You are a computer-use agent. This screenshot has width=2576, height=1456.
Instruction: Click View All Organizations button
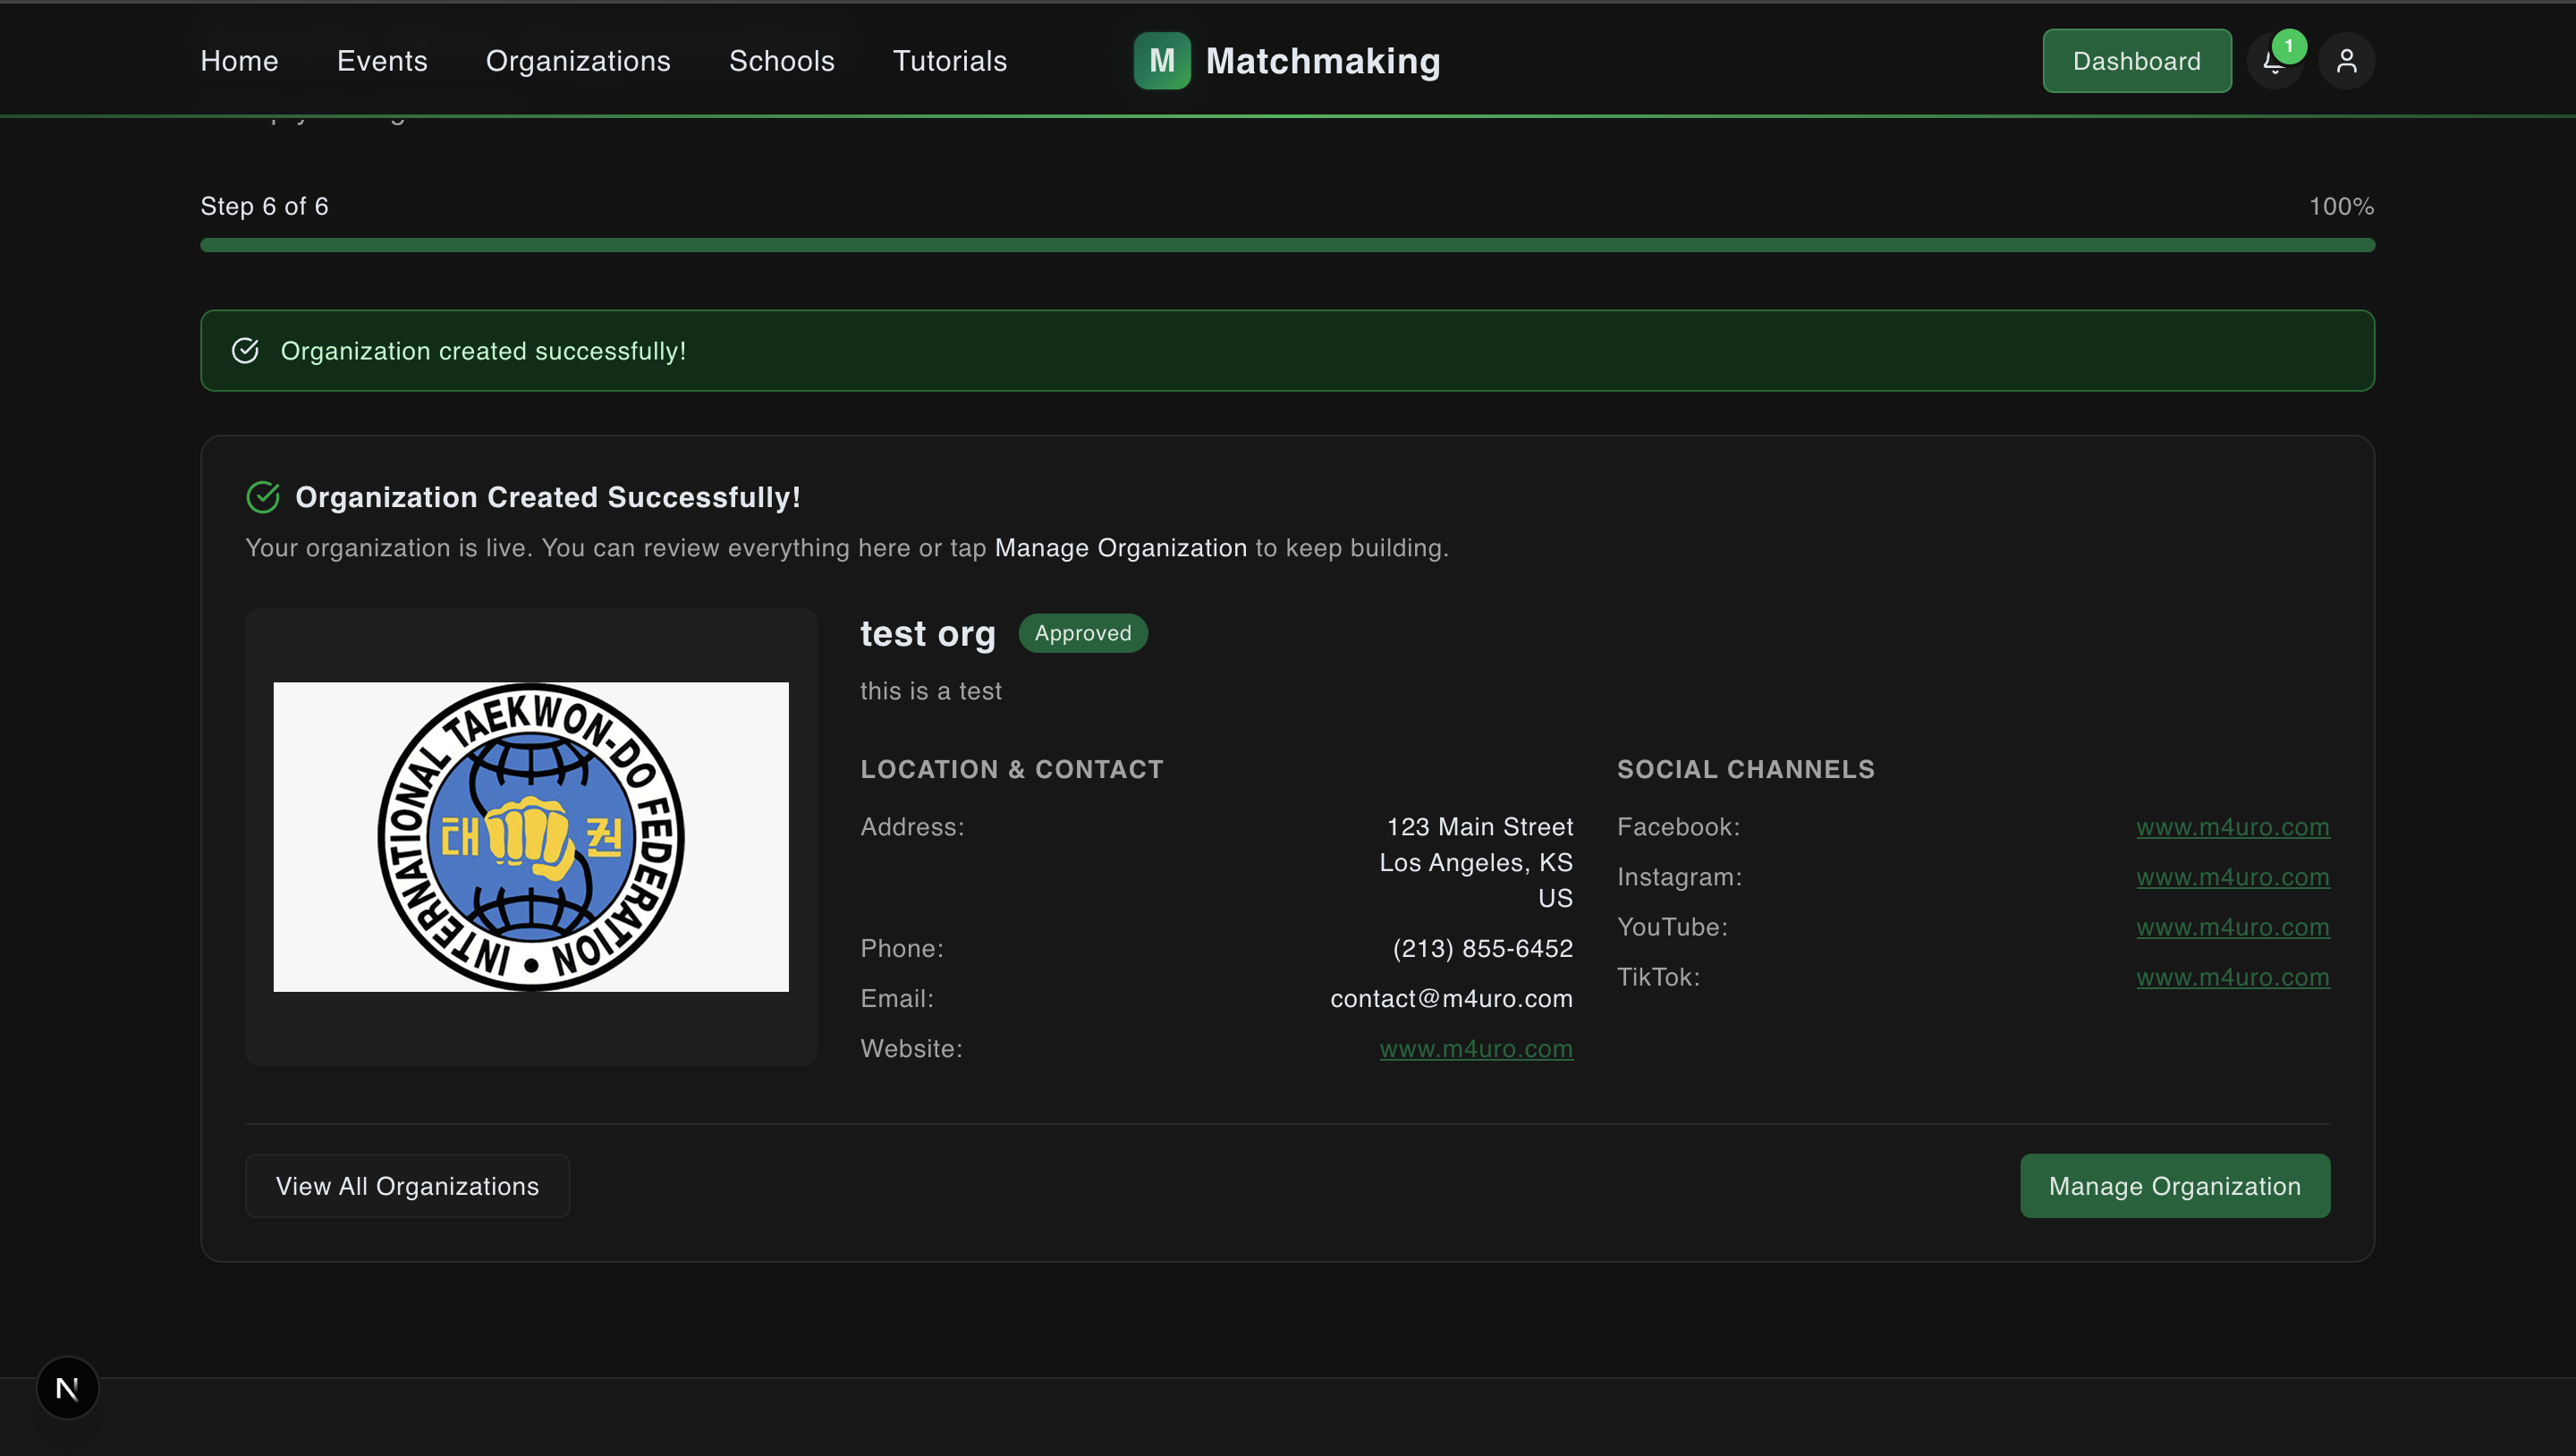(x=407, y=1185)
